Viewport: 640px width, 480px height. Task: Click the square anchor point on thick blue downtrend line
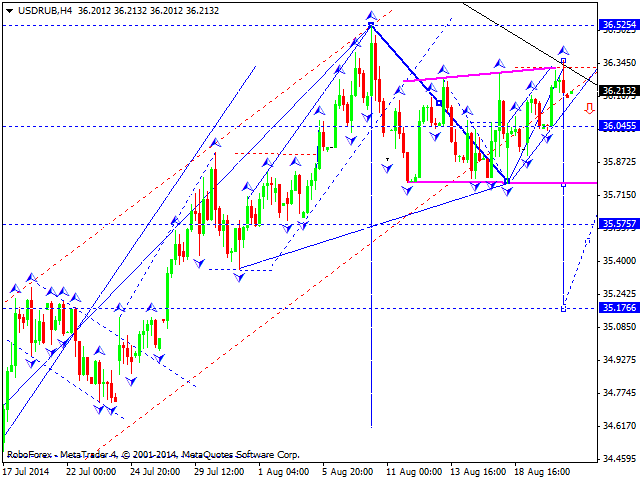click(439, 102)
